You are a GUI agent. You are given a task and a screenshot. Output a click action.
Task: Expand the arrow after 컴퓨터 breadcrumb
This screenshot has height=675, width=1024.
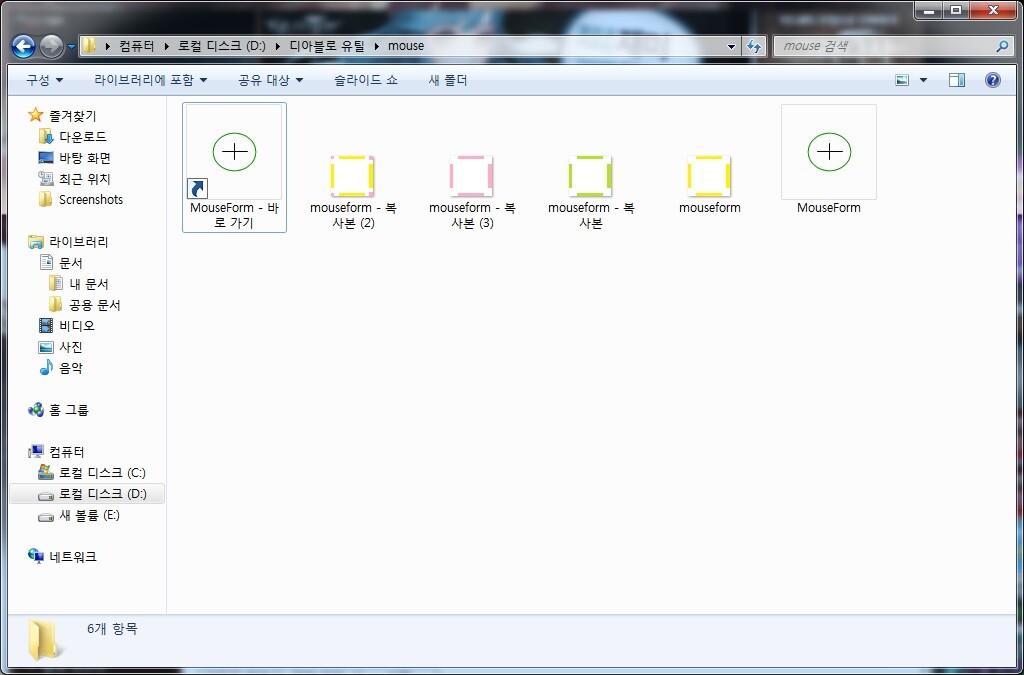[167, 46]
